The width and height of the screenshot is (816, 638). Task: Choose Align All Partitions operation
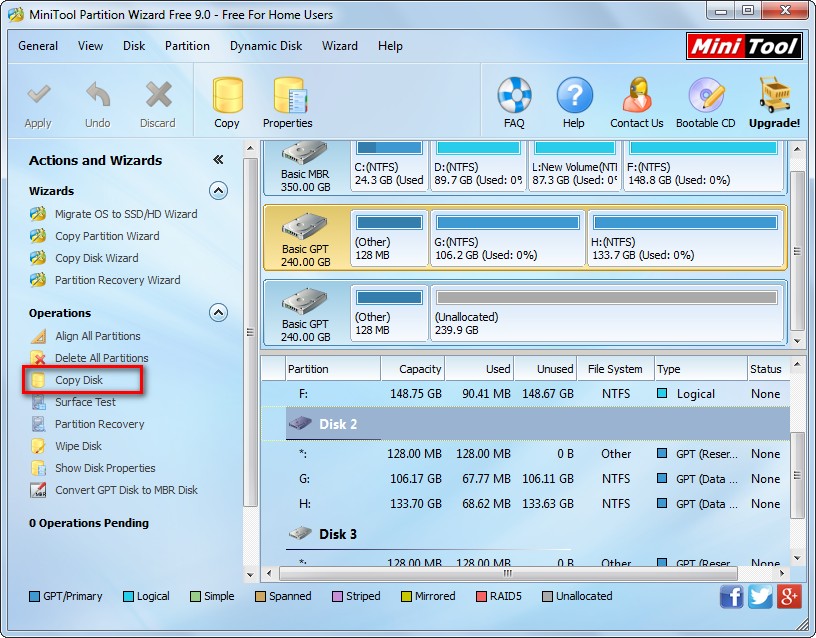(x=98, y=336)
